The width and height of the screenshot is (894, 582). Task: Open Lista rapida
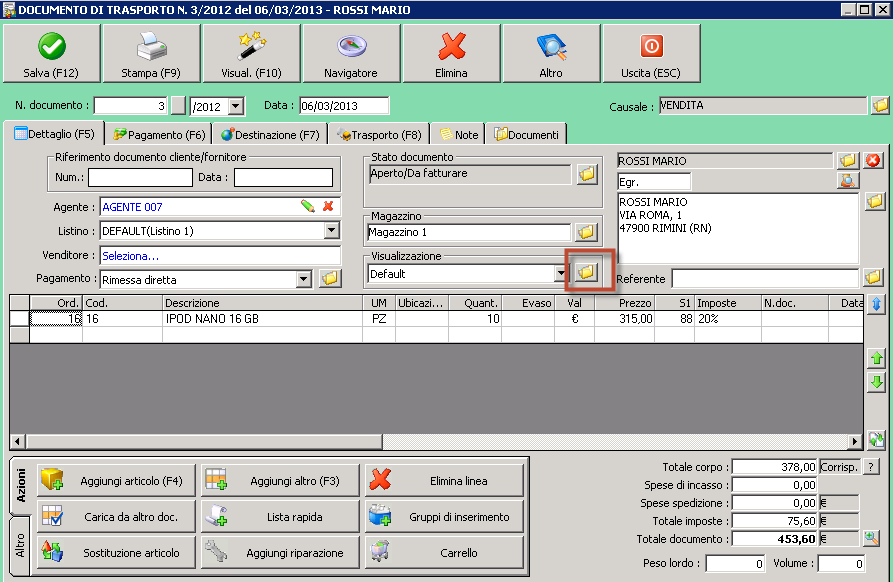pos(281,517)
